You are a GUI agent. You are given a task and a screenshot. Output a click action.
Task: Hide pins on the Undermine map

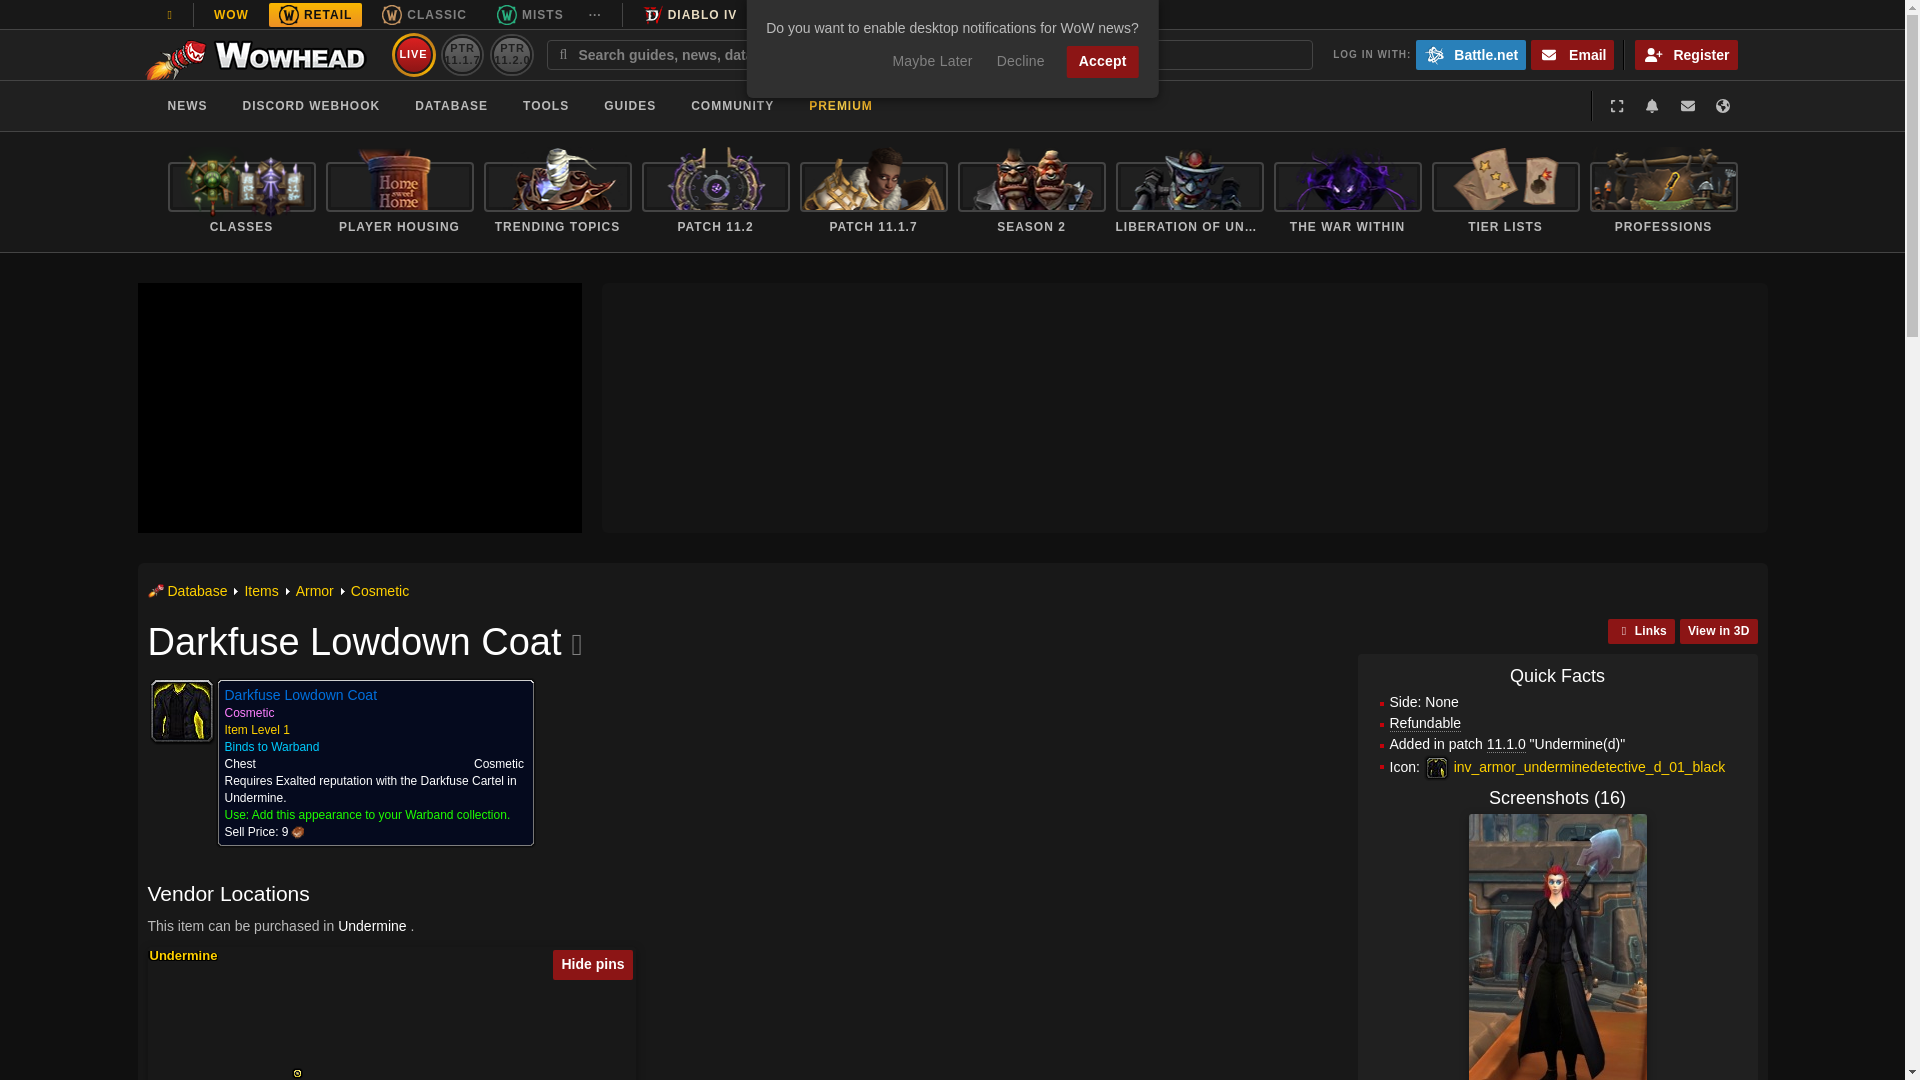point(592,965)
